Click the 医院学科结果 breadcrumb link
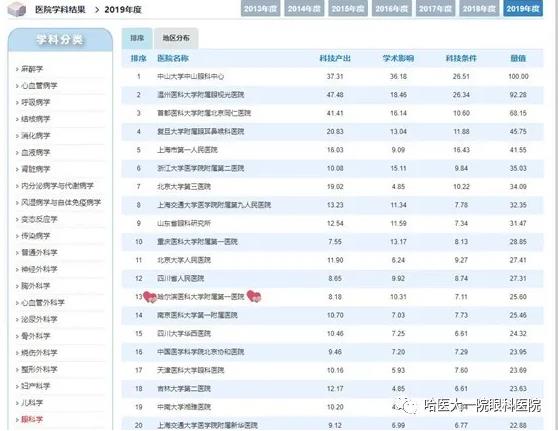 pos(60,10)
